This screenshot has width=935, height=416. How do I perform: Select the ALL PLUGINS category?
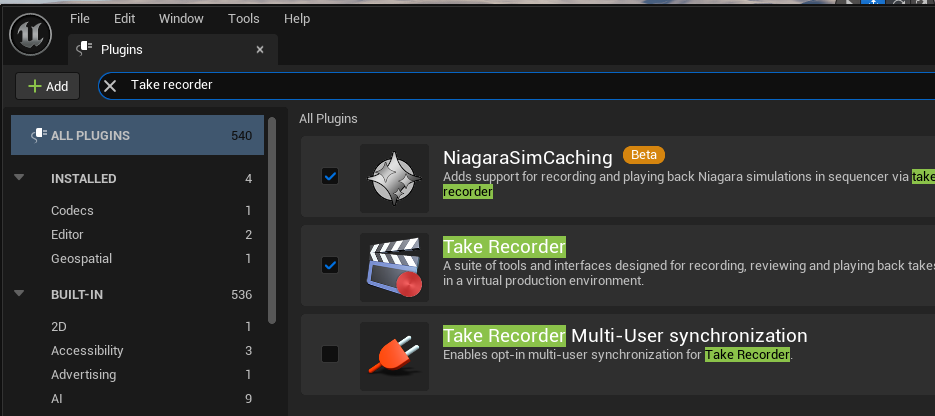pos(137,135)
